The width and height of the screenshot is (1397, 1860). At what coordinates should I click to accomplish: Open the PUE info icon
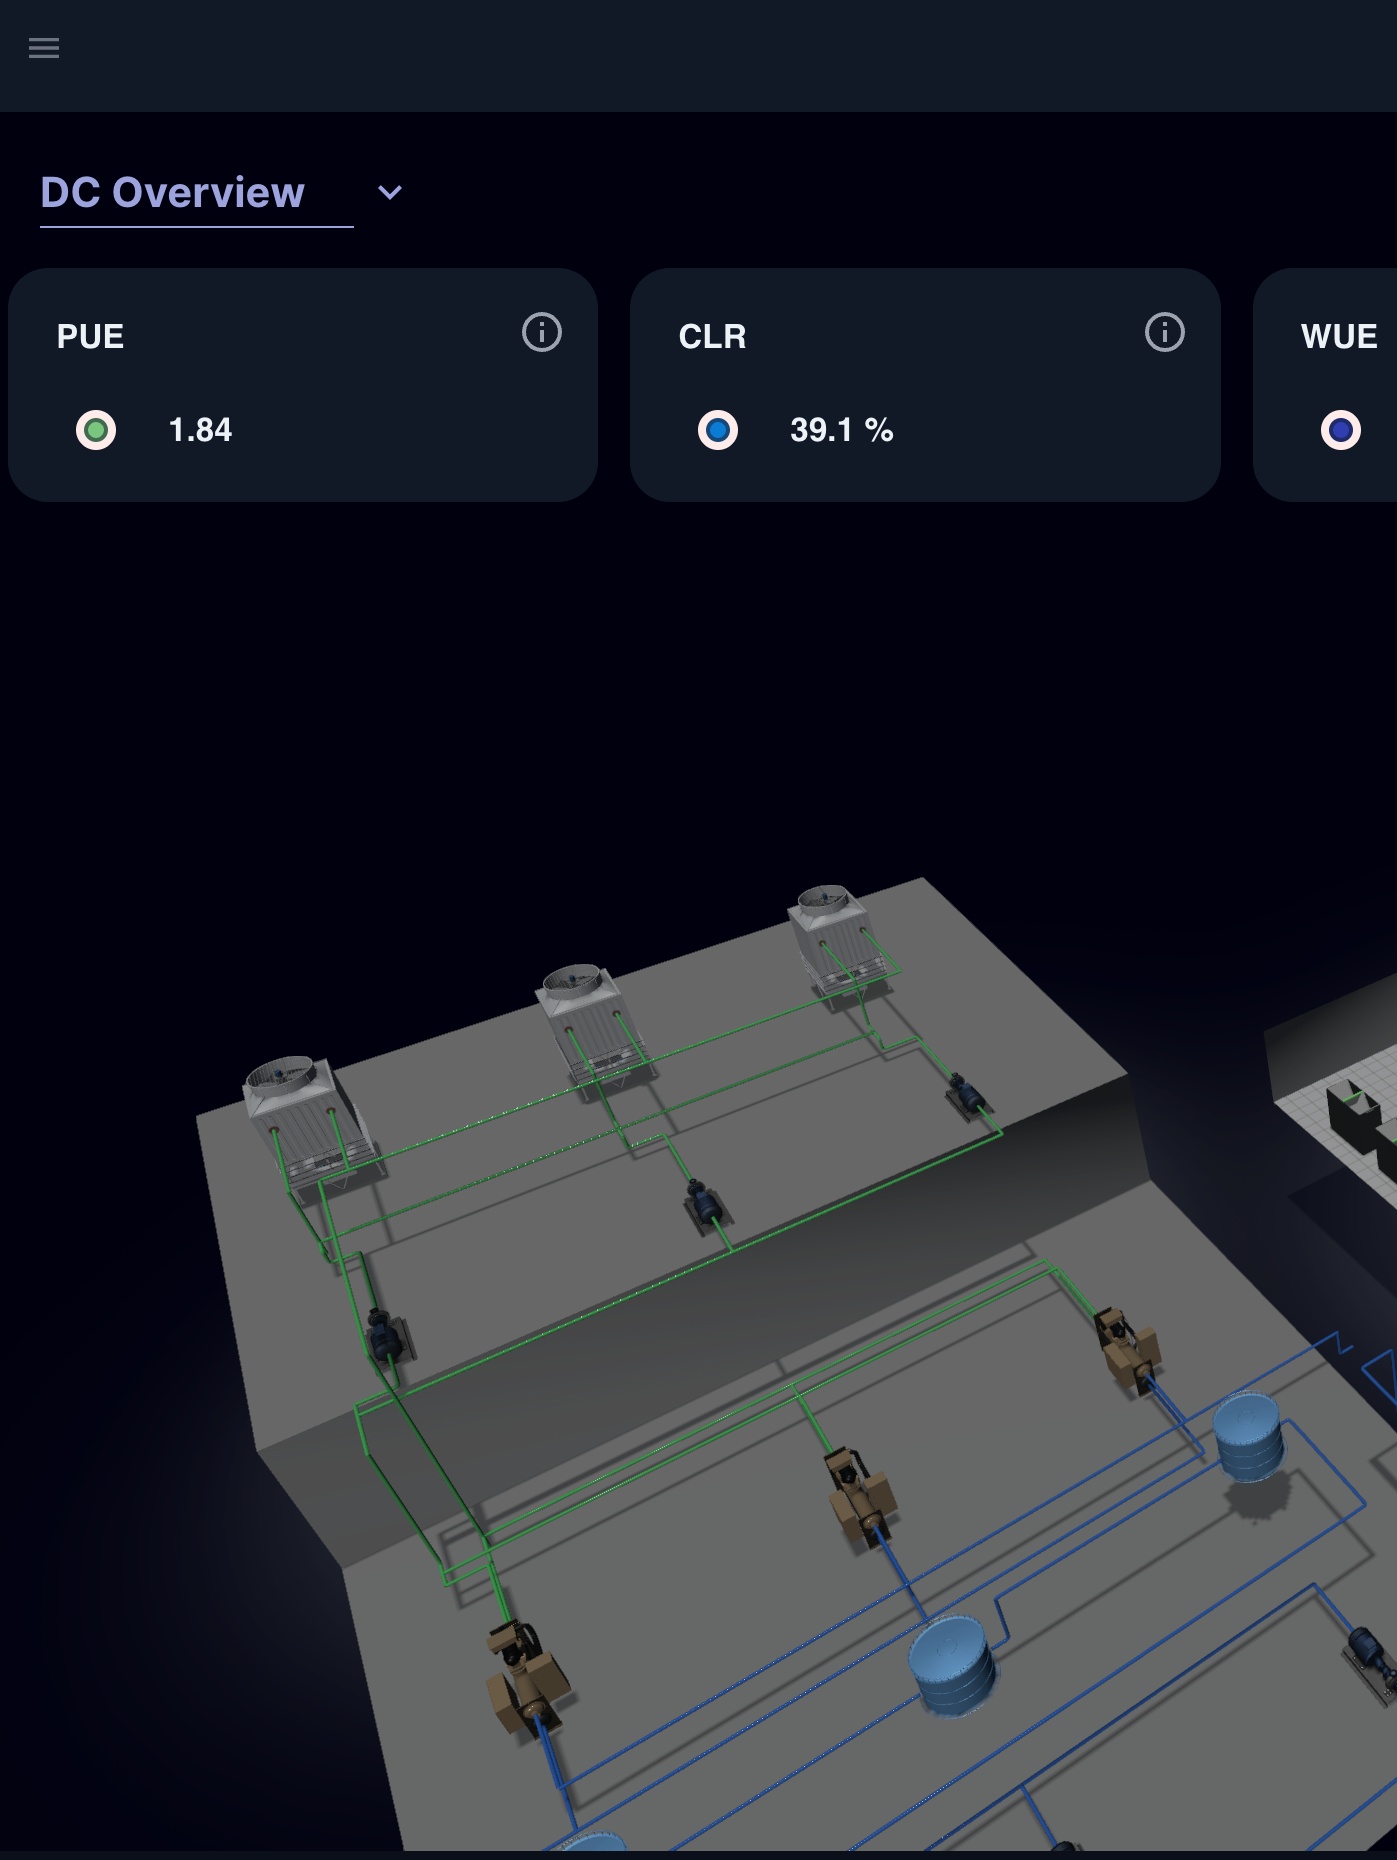(x=542, y=332)
